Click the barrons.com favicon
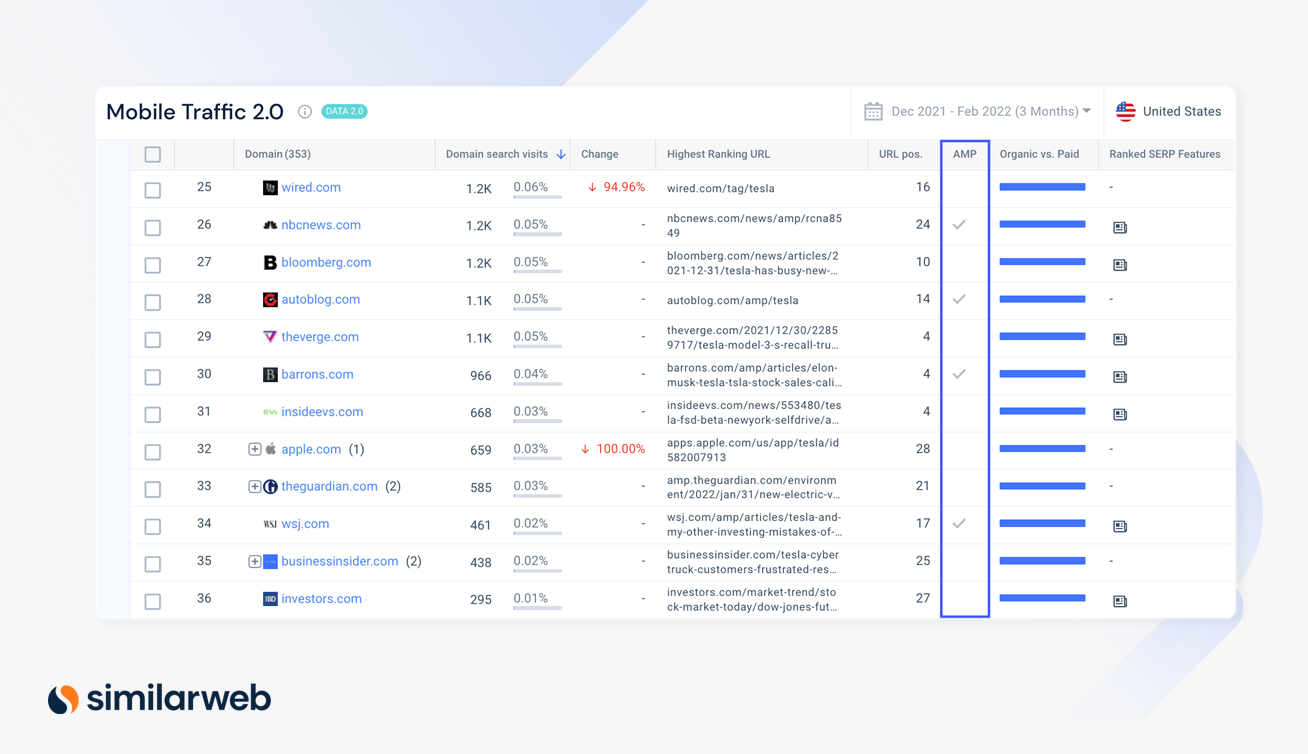The width and height of the screenshot is (1308, 754). [x=270, y=375]
